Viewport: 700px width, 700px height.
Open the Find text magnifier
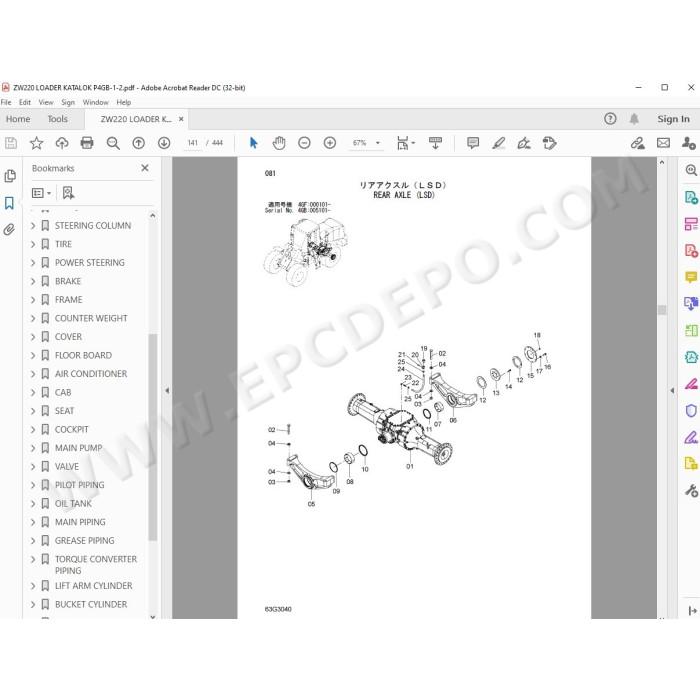click(113, 143)
